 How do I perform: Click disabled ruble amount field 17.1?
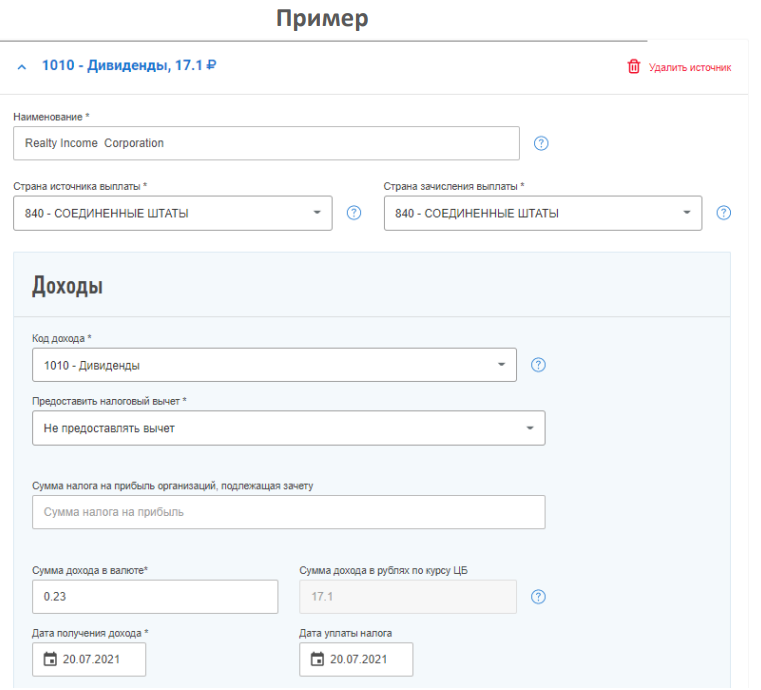point(408,596)
